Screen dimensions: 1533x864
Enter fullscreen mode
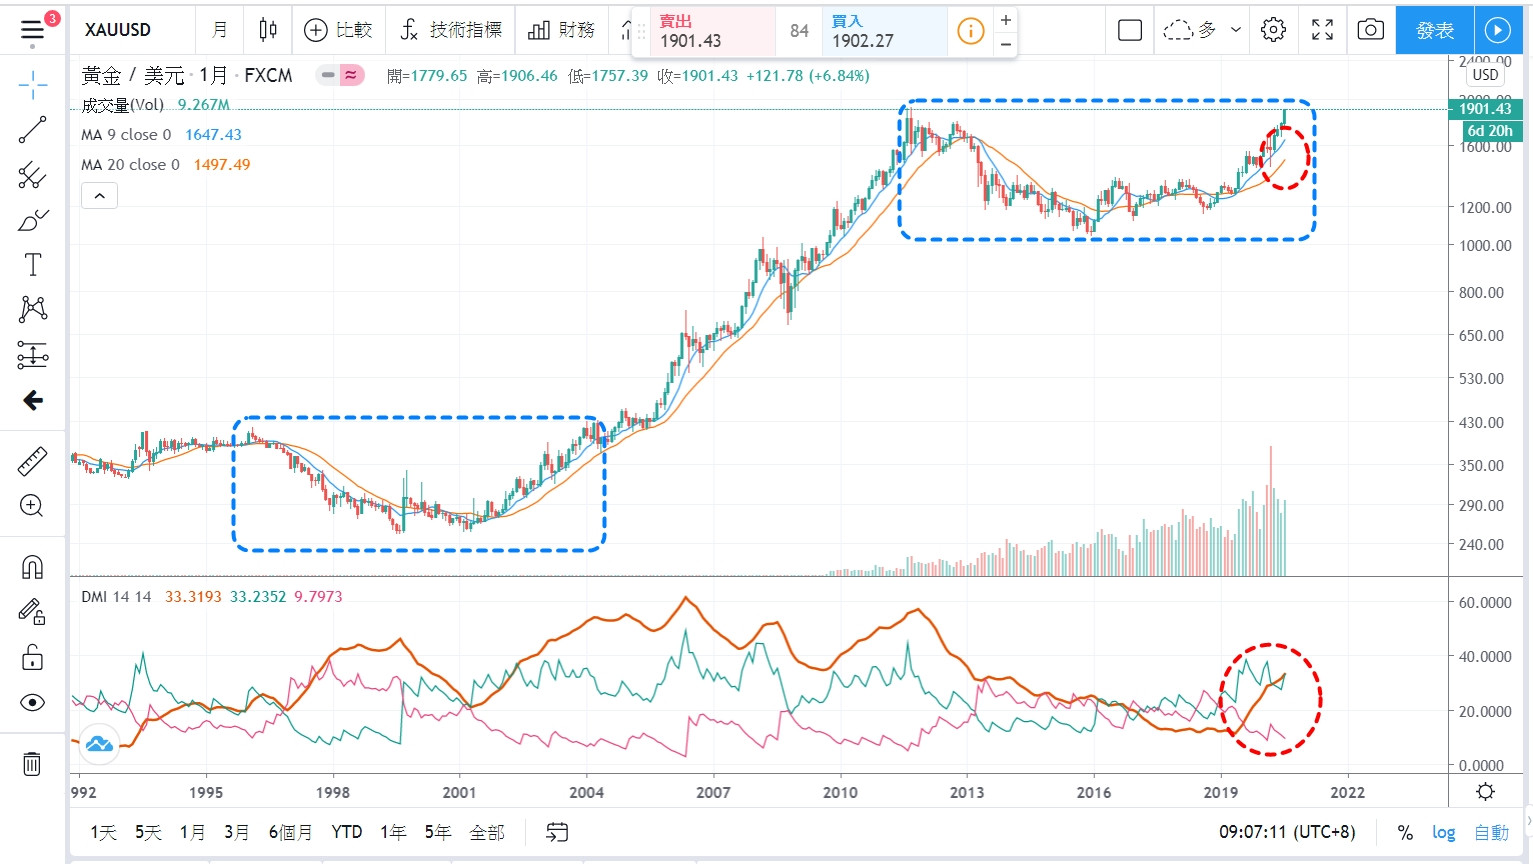(1322, 30)
